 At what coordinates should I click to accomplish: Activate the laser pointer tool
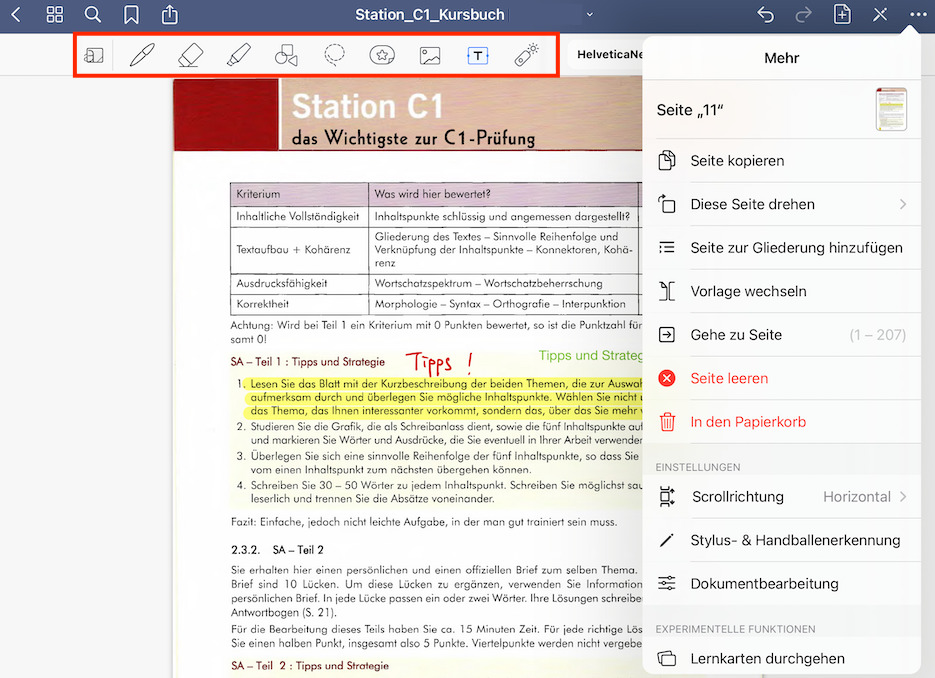point(525,55)
